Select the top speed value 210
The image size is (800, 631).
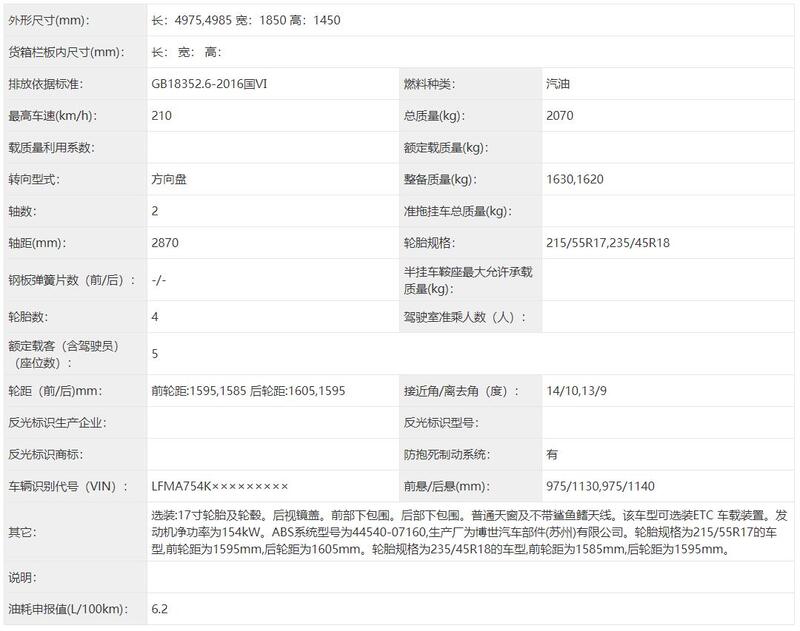pos(161,116)
